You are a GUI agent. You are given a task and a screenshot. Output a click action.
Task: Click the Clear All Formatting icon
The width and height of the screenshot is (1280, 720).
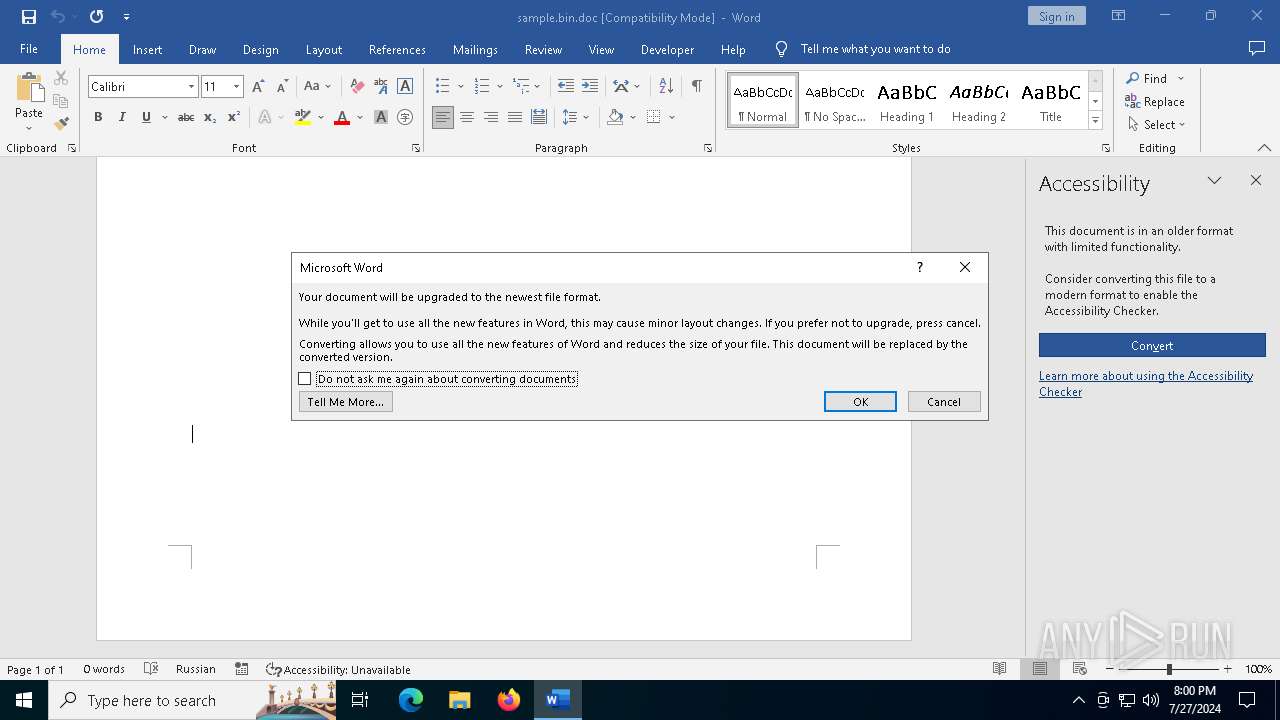click(x=357, y=87)
